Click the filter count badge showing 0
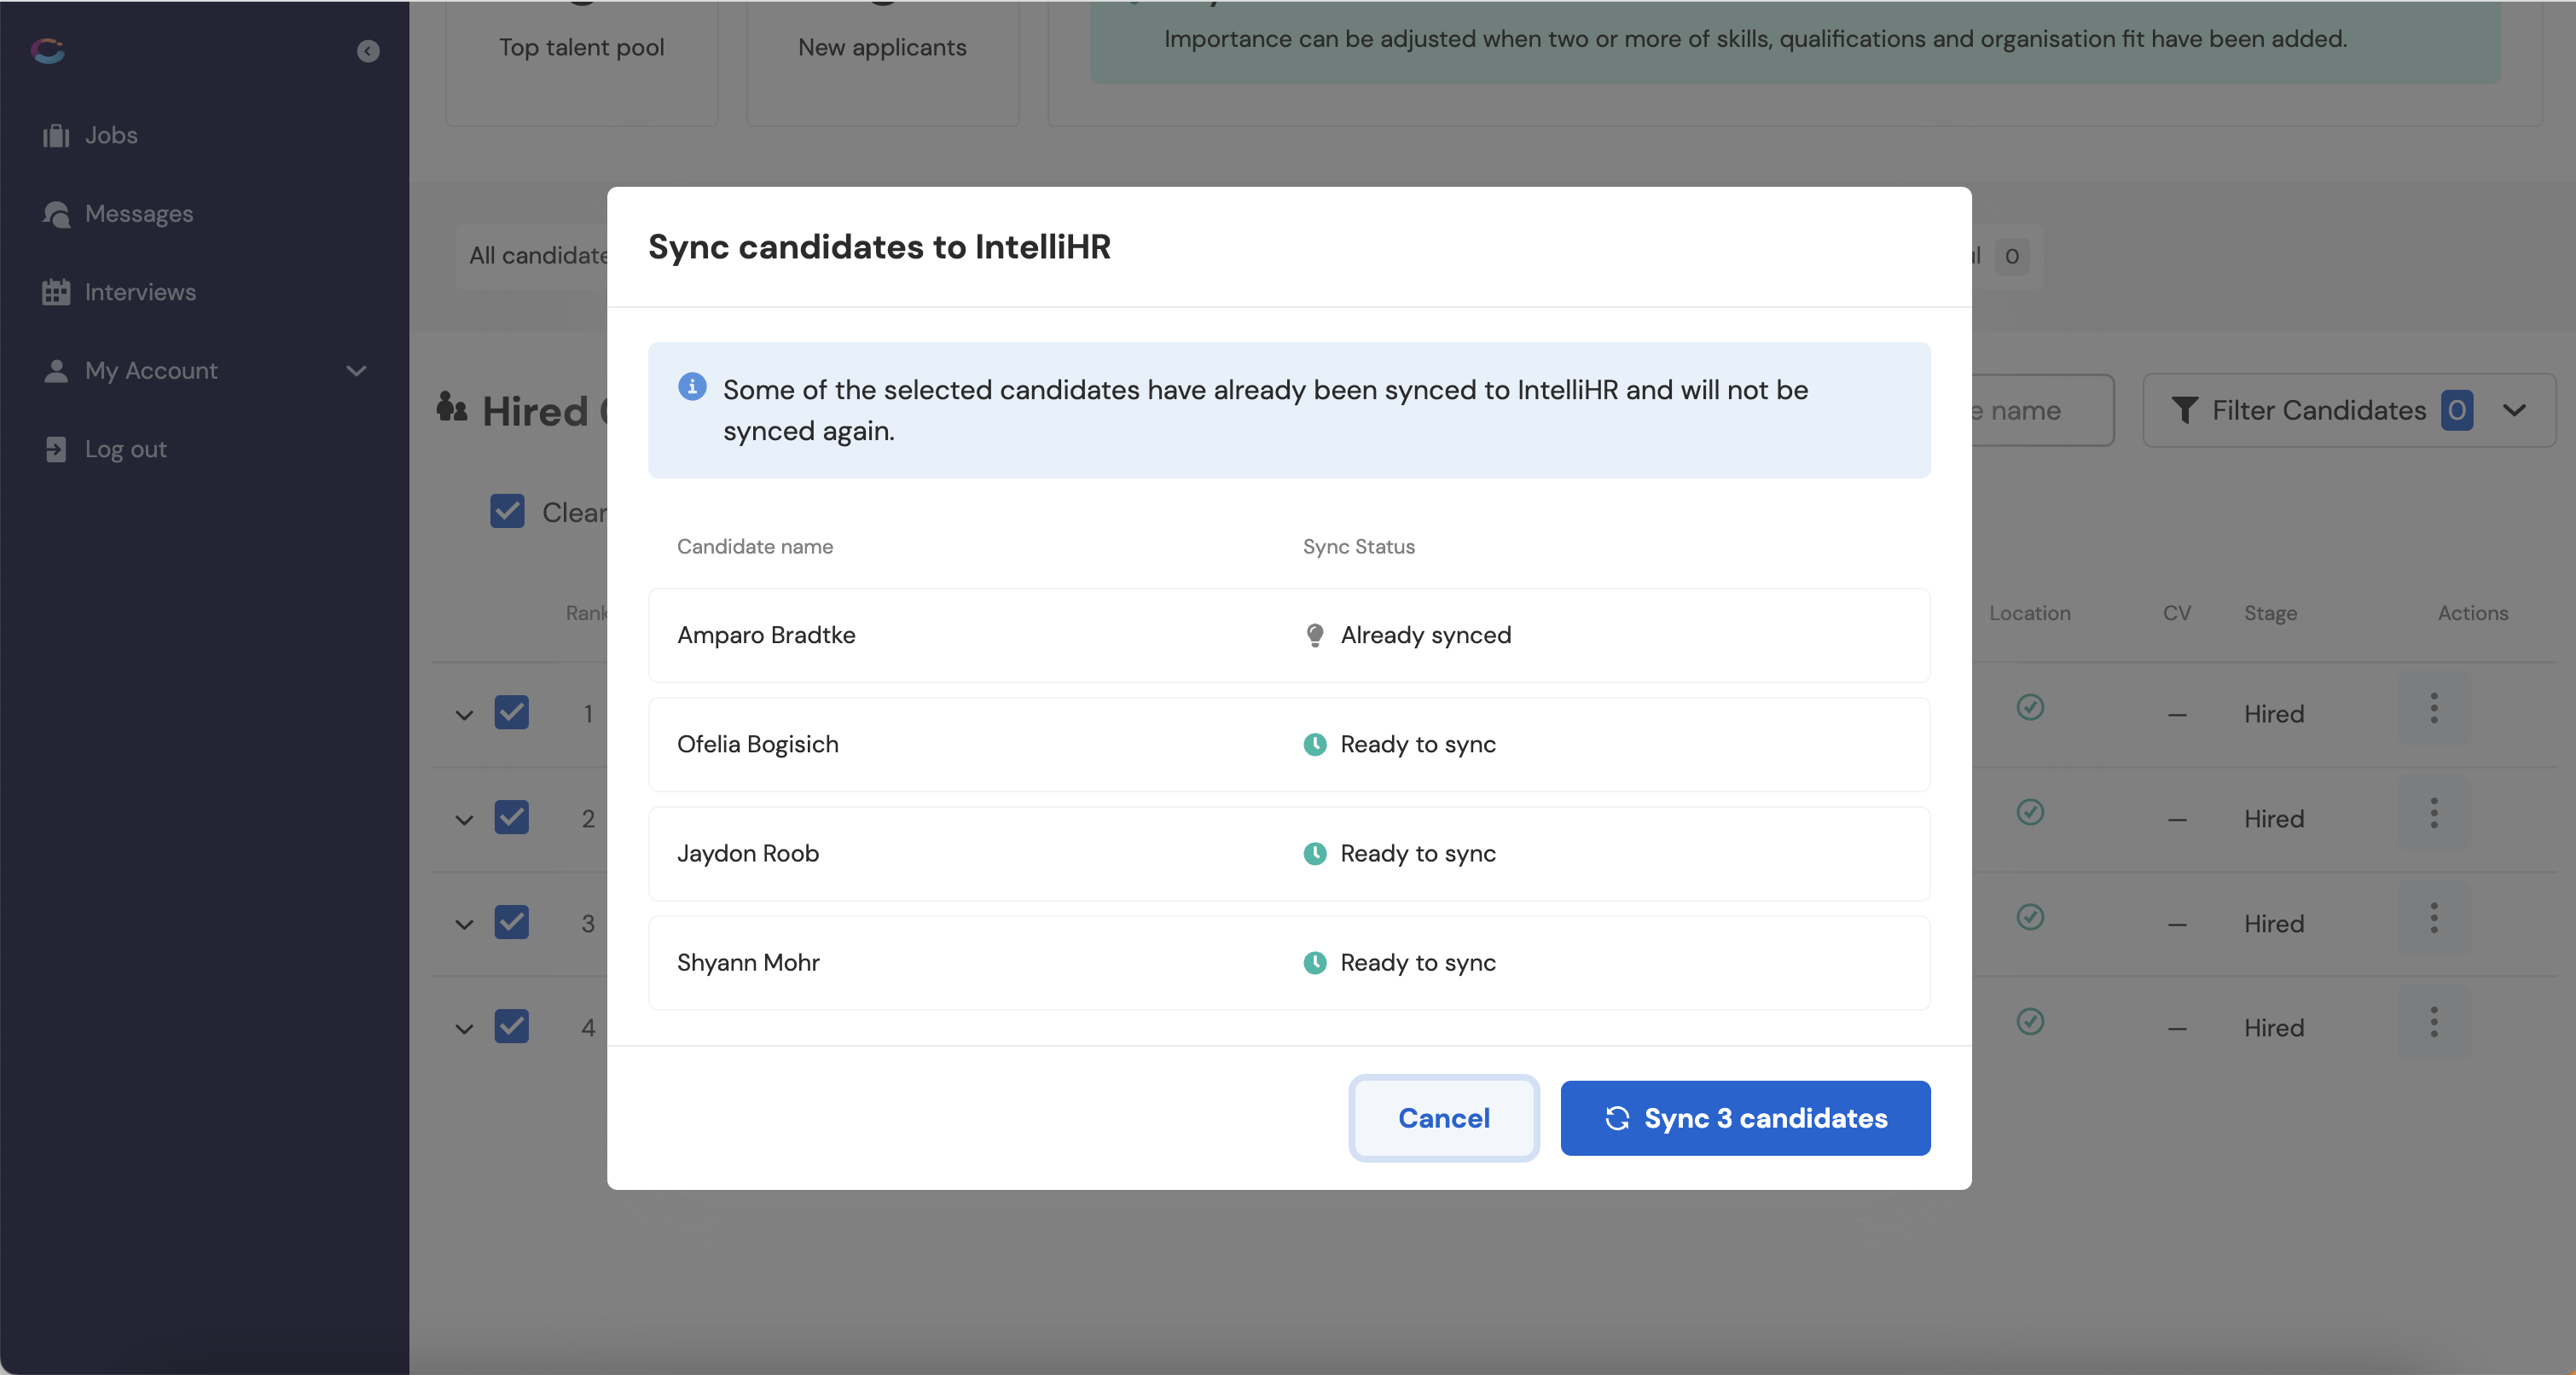The image size is (2576, 1375). (2456, 410)
